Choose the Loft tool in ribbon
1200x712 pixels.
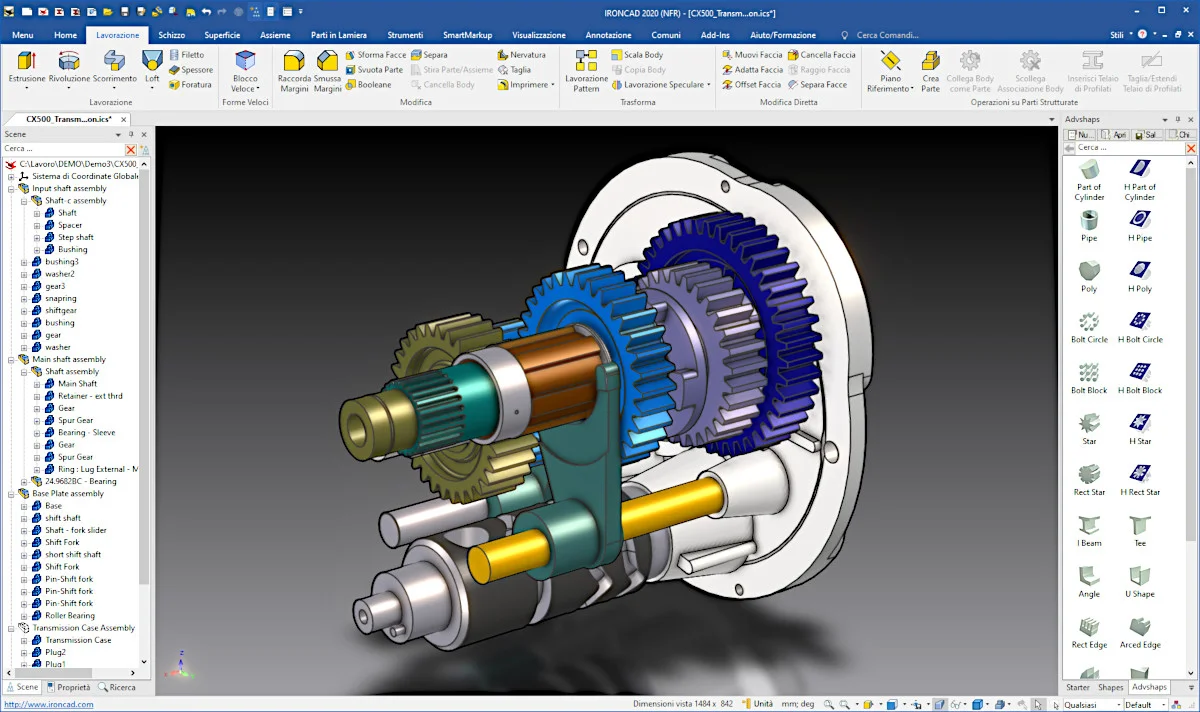coord(152,67)
